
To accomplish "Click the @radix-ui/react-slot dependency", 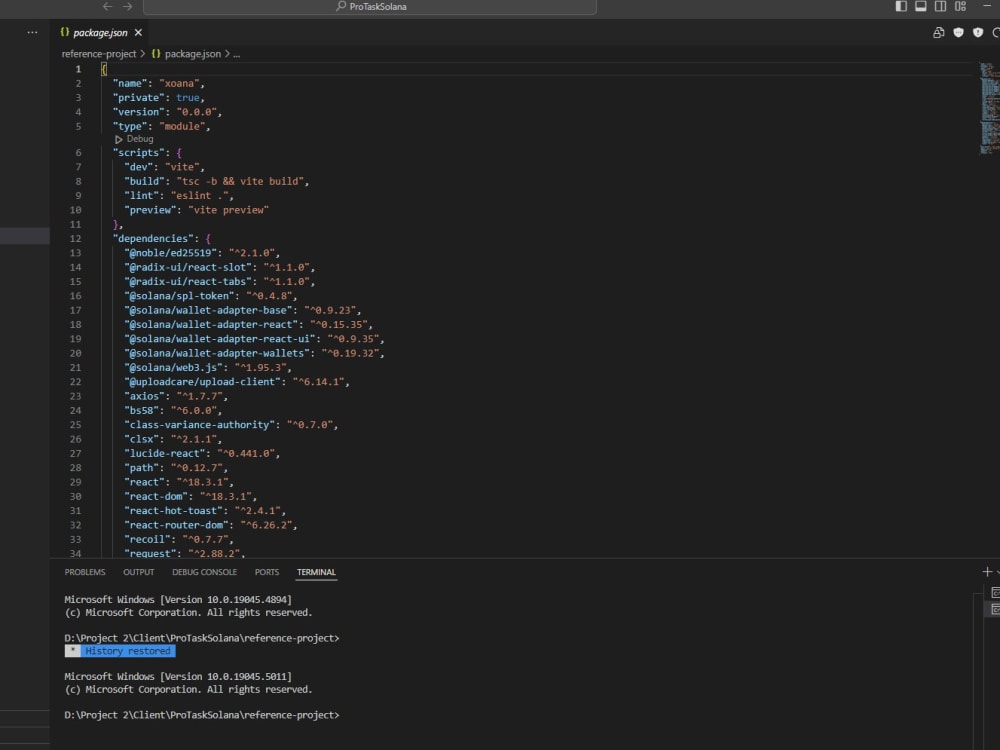I will pyautogui.click(x=219, y=267).
